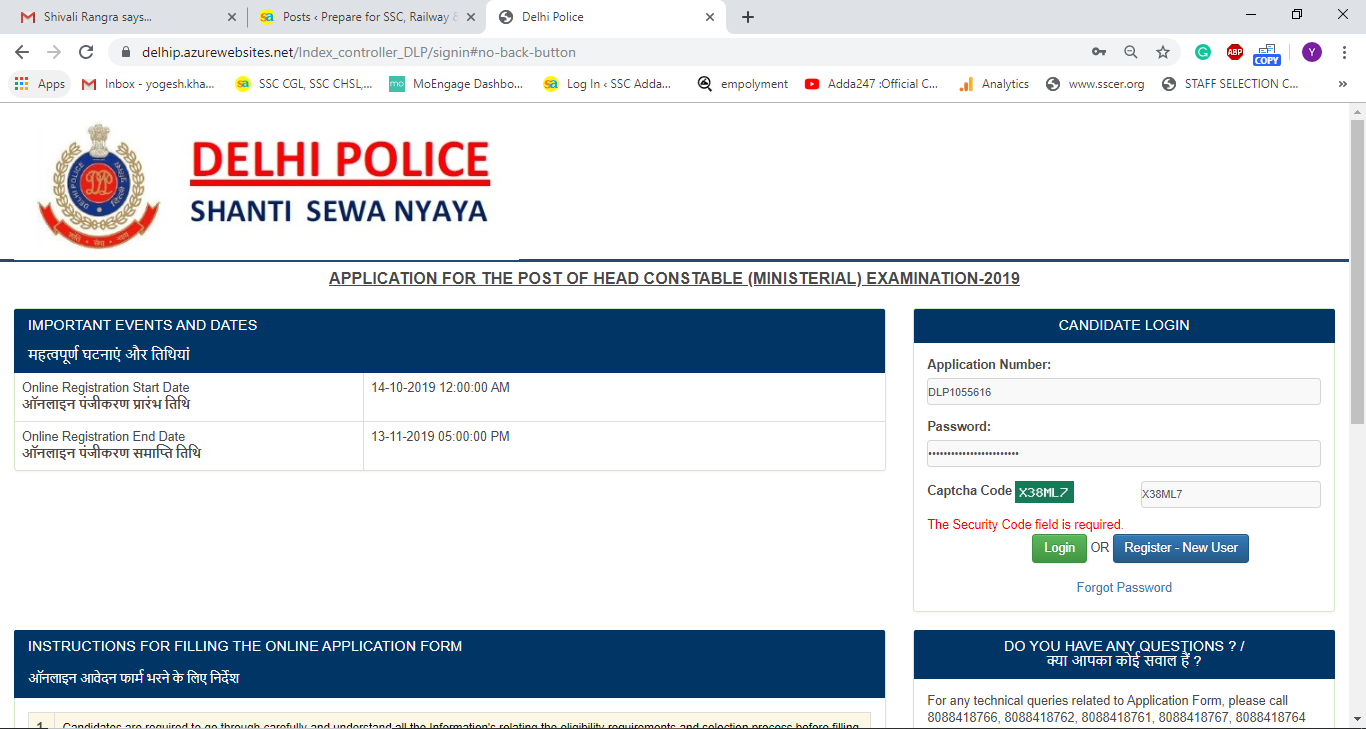
Task: Close the Posts Prepare for SSC tab
Action: pos(471,17)
